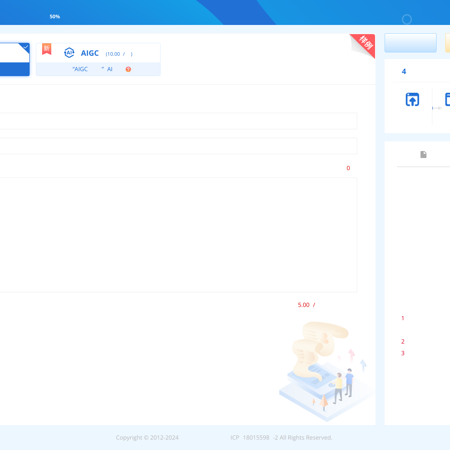The width and height of the screenshot is (450, 450).
Task: Click the blue upload window icon
Action: click(x=412, y=99)
